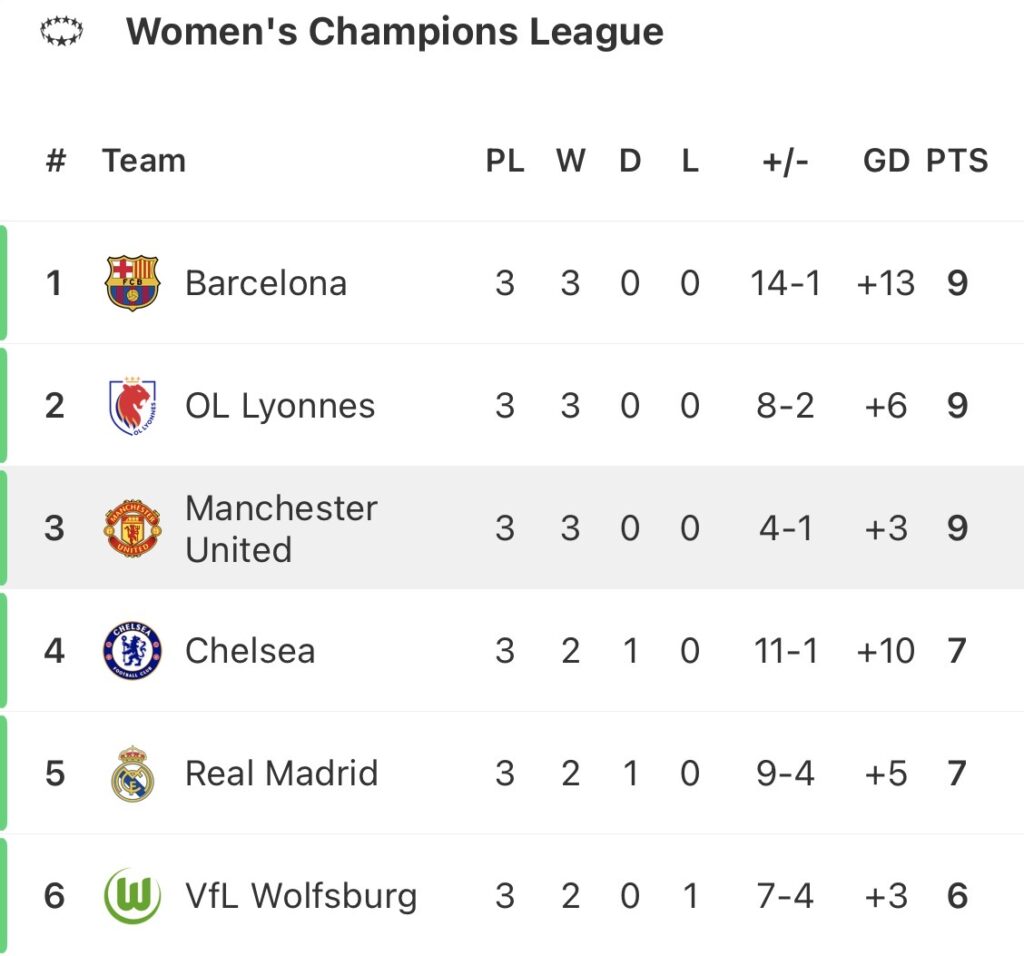Select the OL Lyonnes team name
The width and height of the screenshot is (1024, 956).
pyautogui.click(x=280, y=406)
